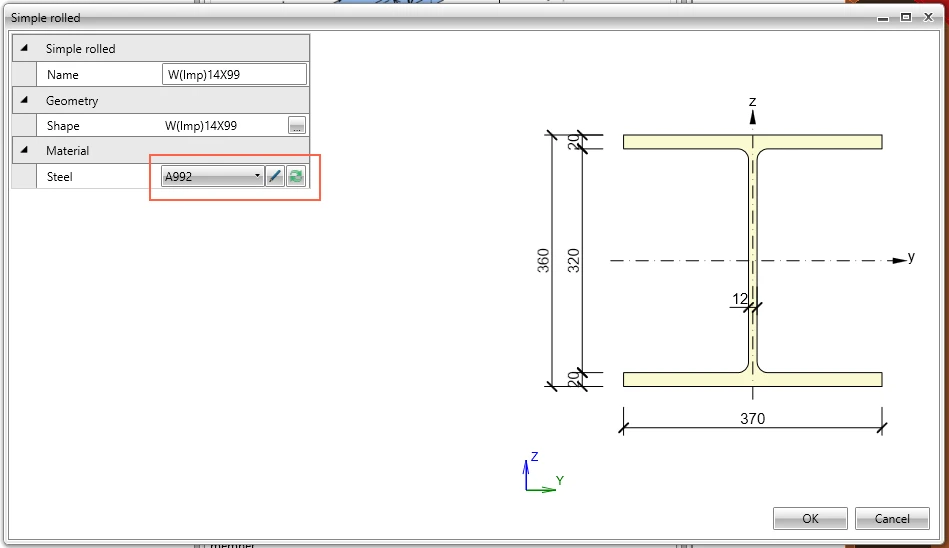Dismiss dialog with Cancel button
This screenshot has width=949, height=548.
[892, 518]
